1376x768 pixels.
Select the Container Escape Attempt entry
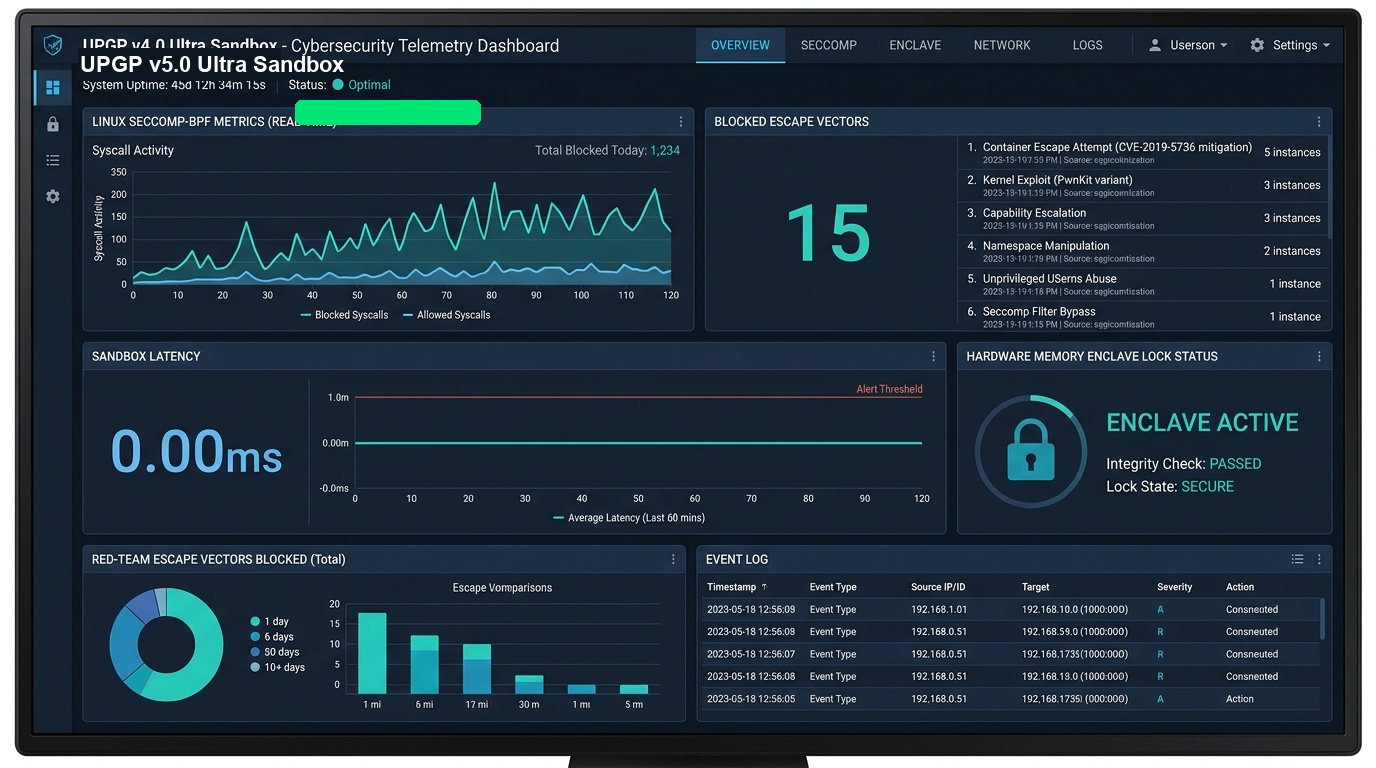[x=1143, y=153]
